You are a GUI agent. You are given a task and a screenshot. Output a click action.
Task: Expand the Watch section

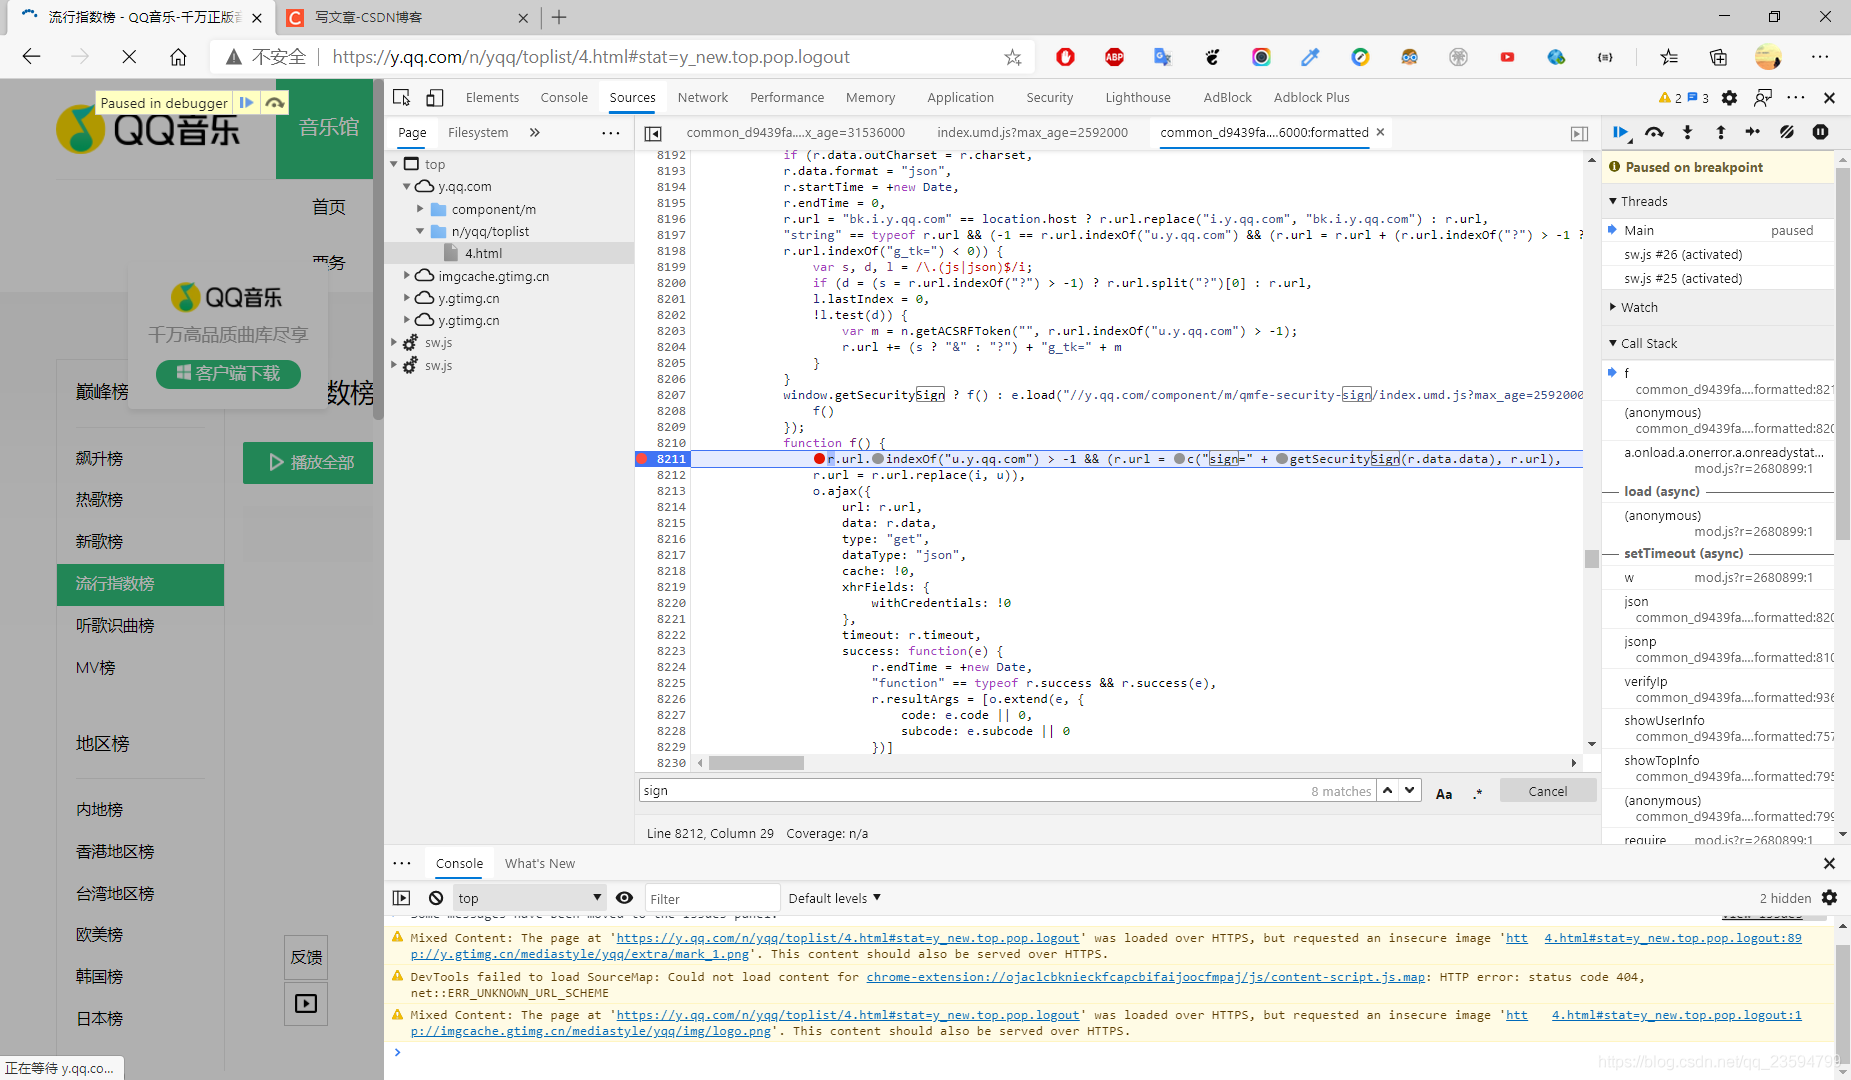point(1639,307)
